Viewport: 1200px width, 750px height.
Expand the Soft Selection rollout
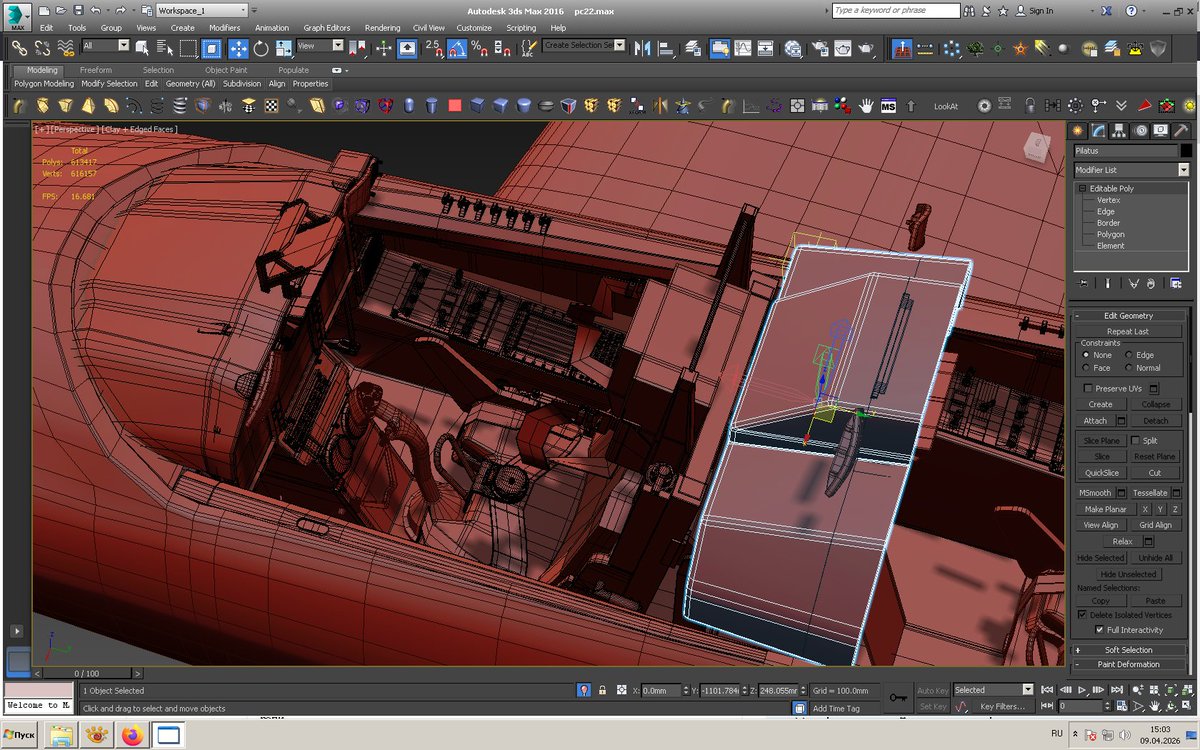[x=1128, y=650]
